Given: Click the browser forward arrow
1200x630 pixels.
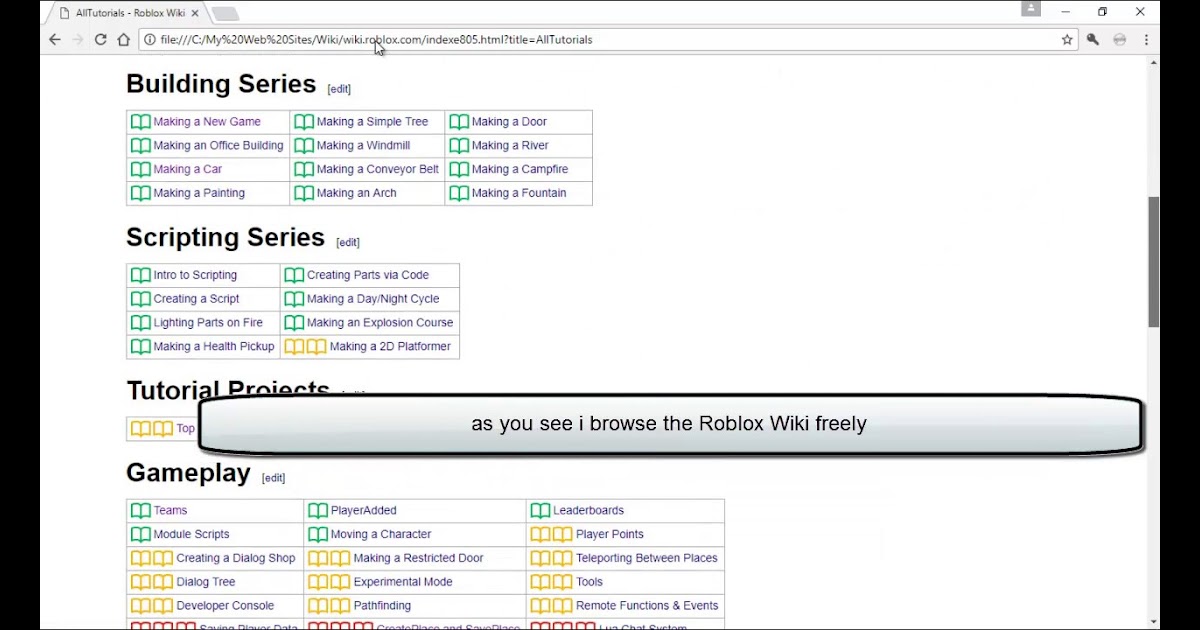Looking at the screenshot, I should click(x=78, y=40).
